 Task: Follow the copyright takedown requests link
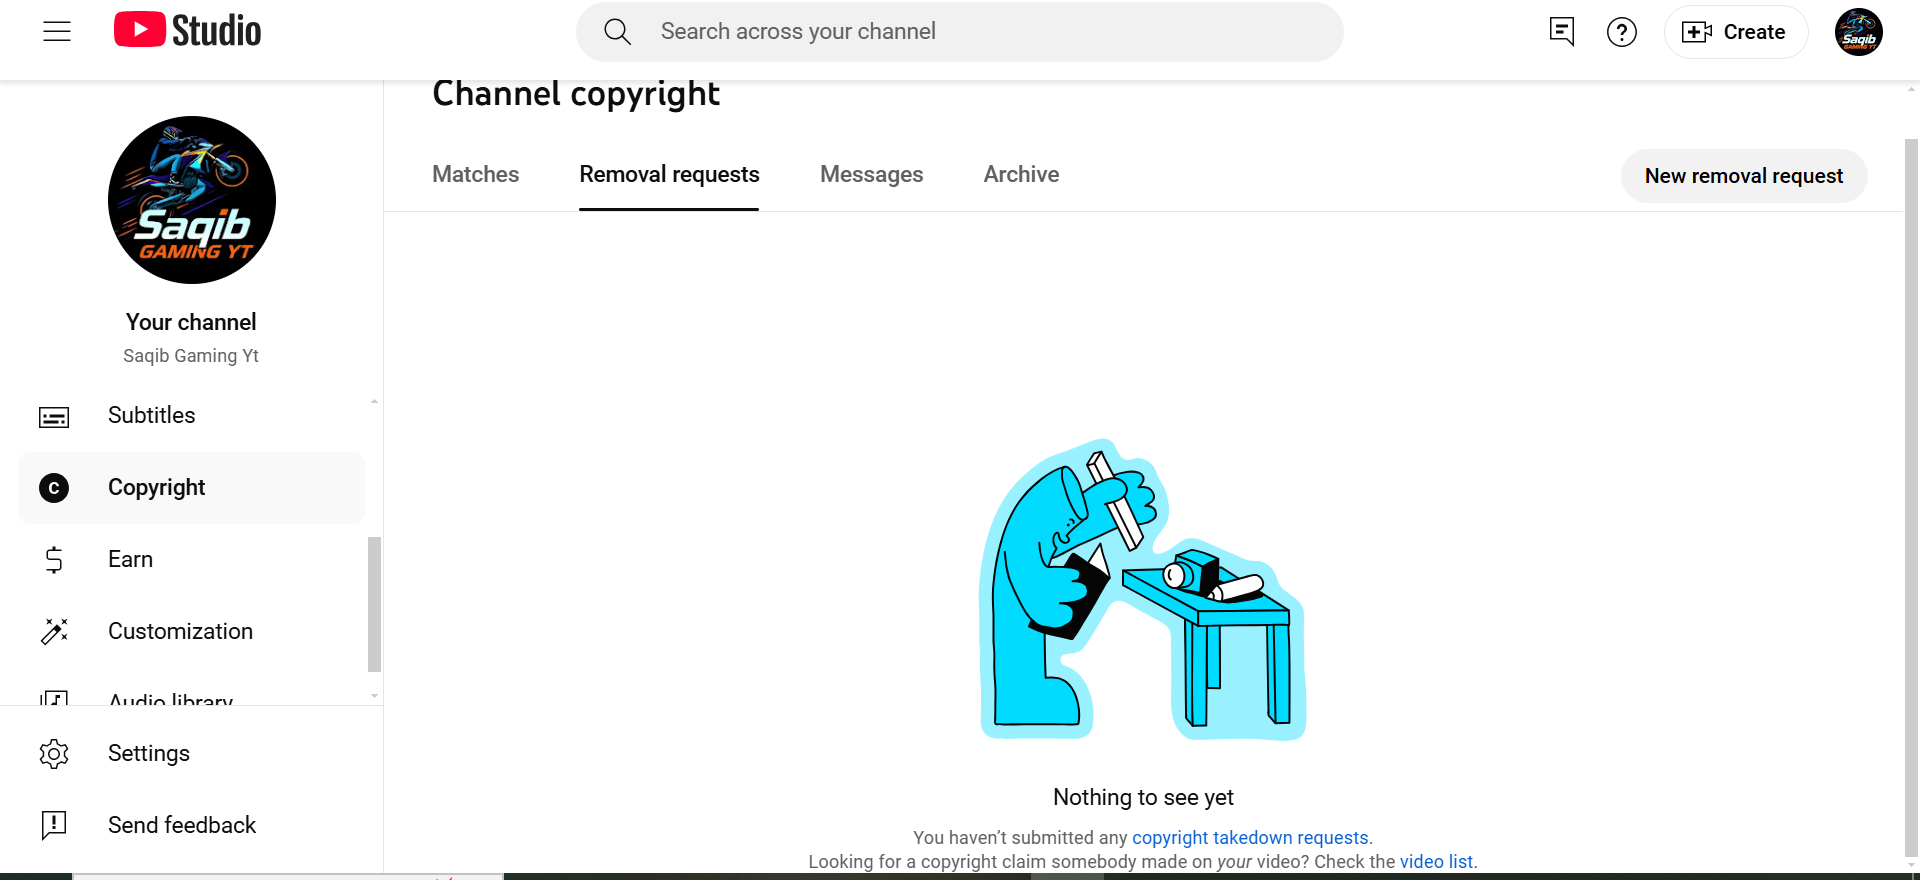(1250, 838)
